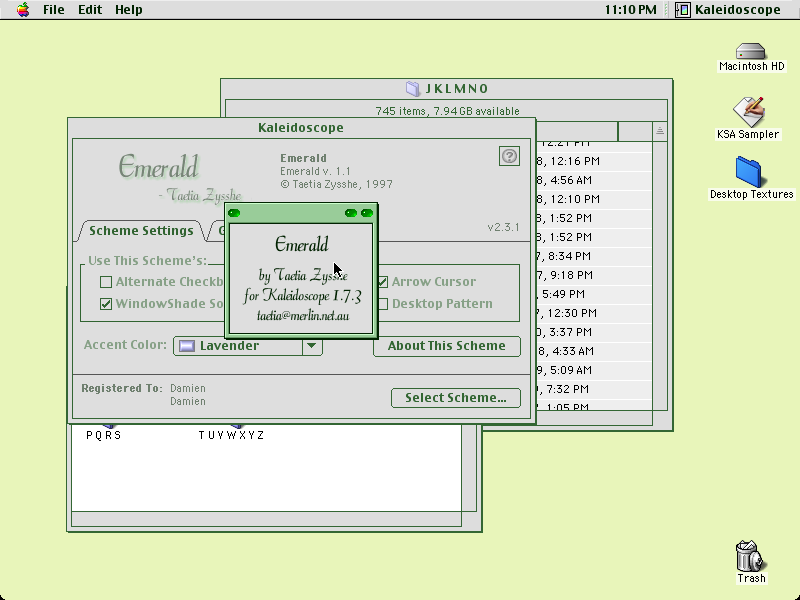
Task: Select the KSA Sampler desktop icon
Action: [x=748, y=111]
